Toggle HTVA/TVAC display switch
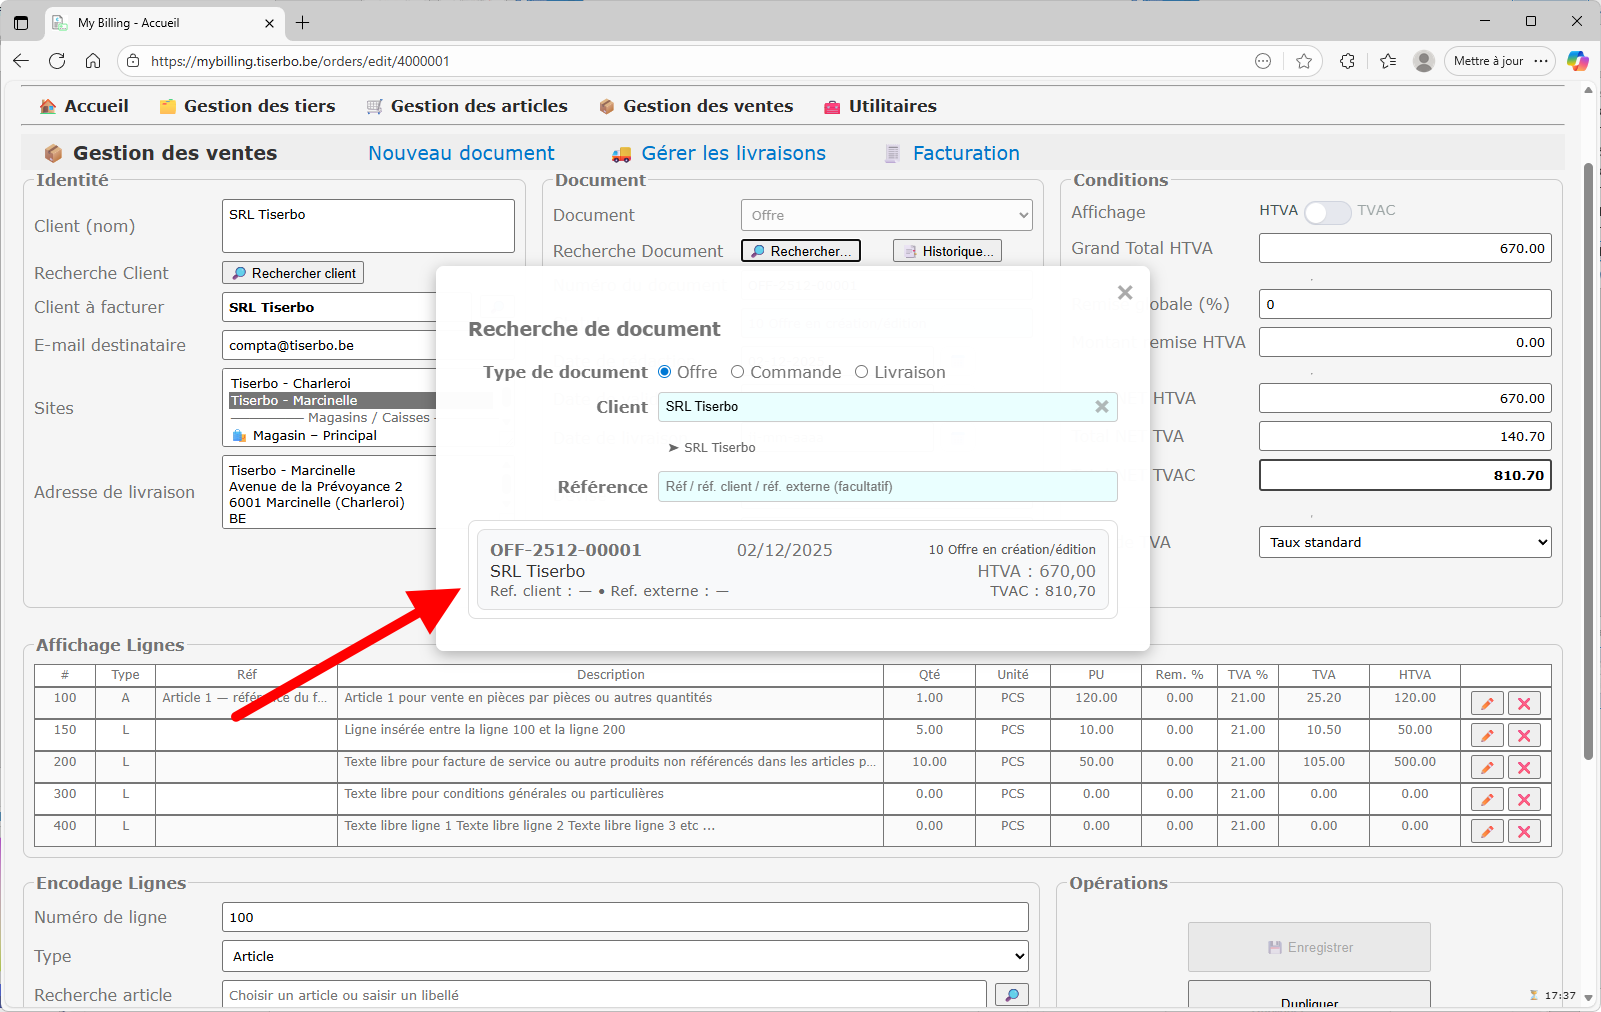This screenshot has width=1601, height=1012. [1327, 212]
